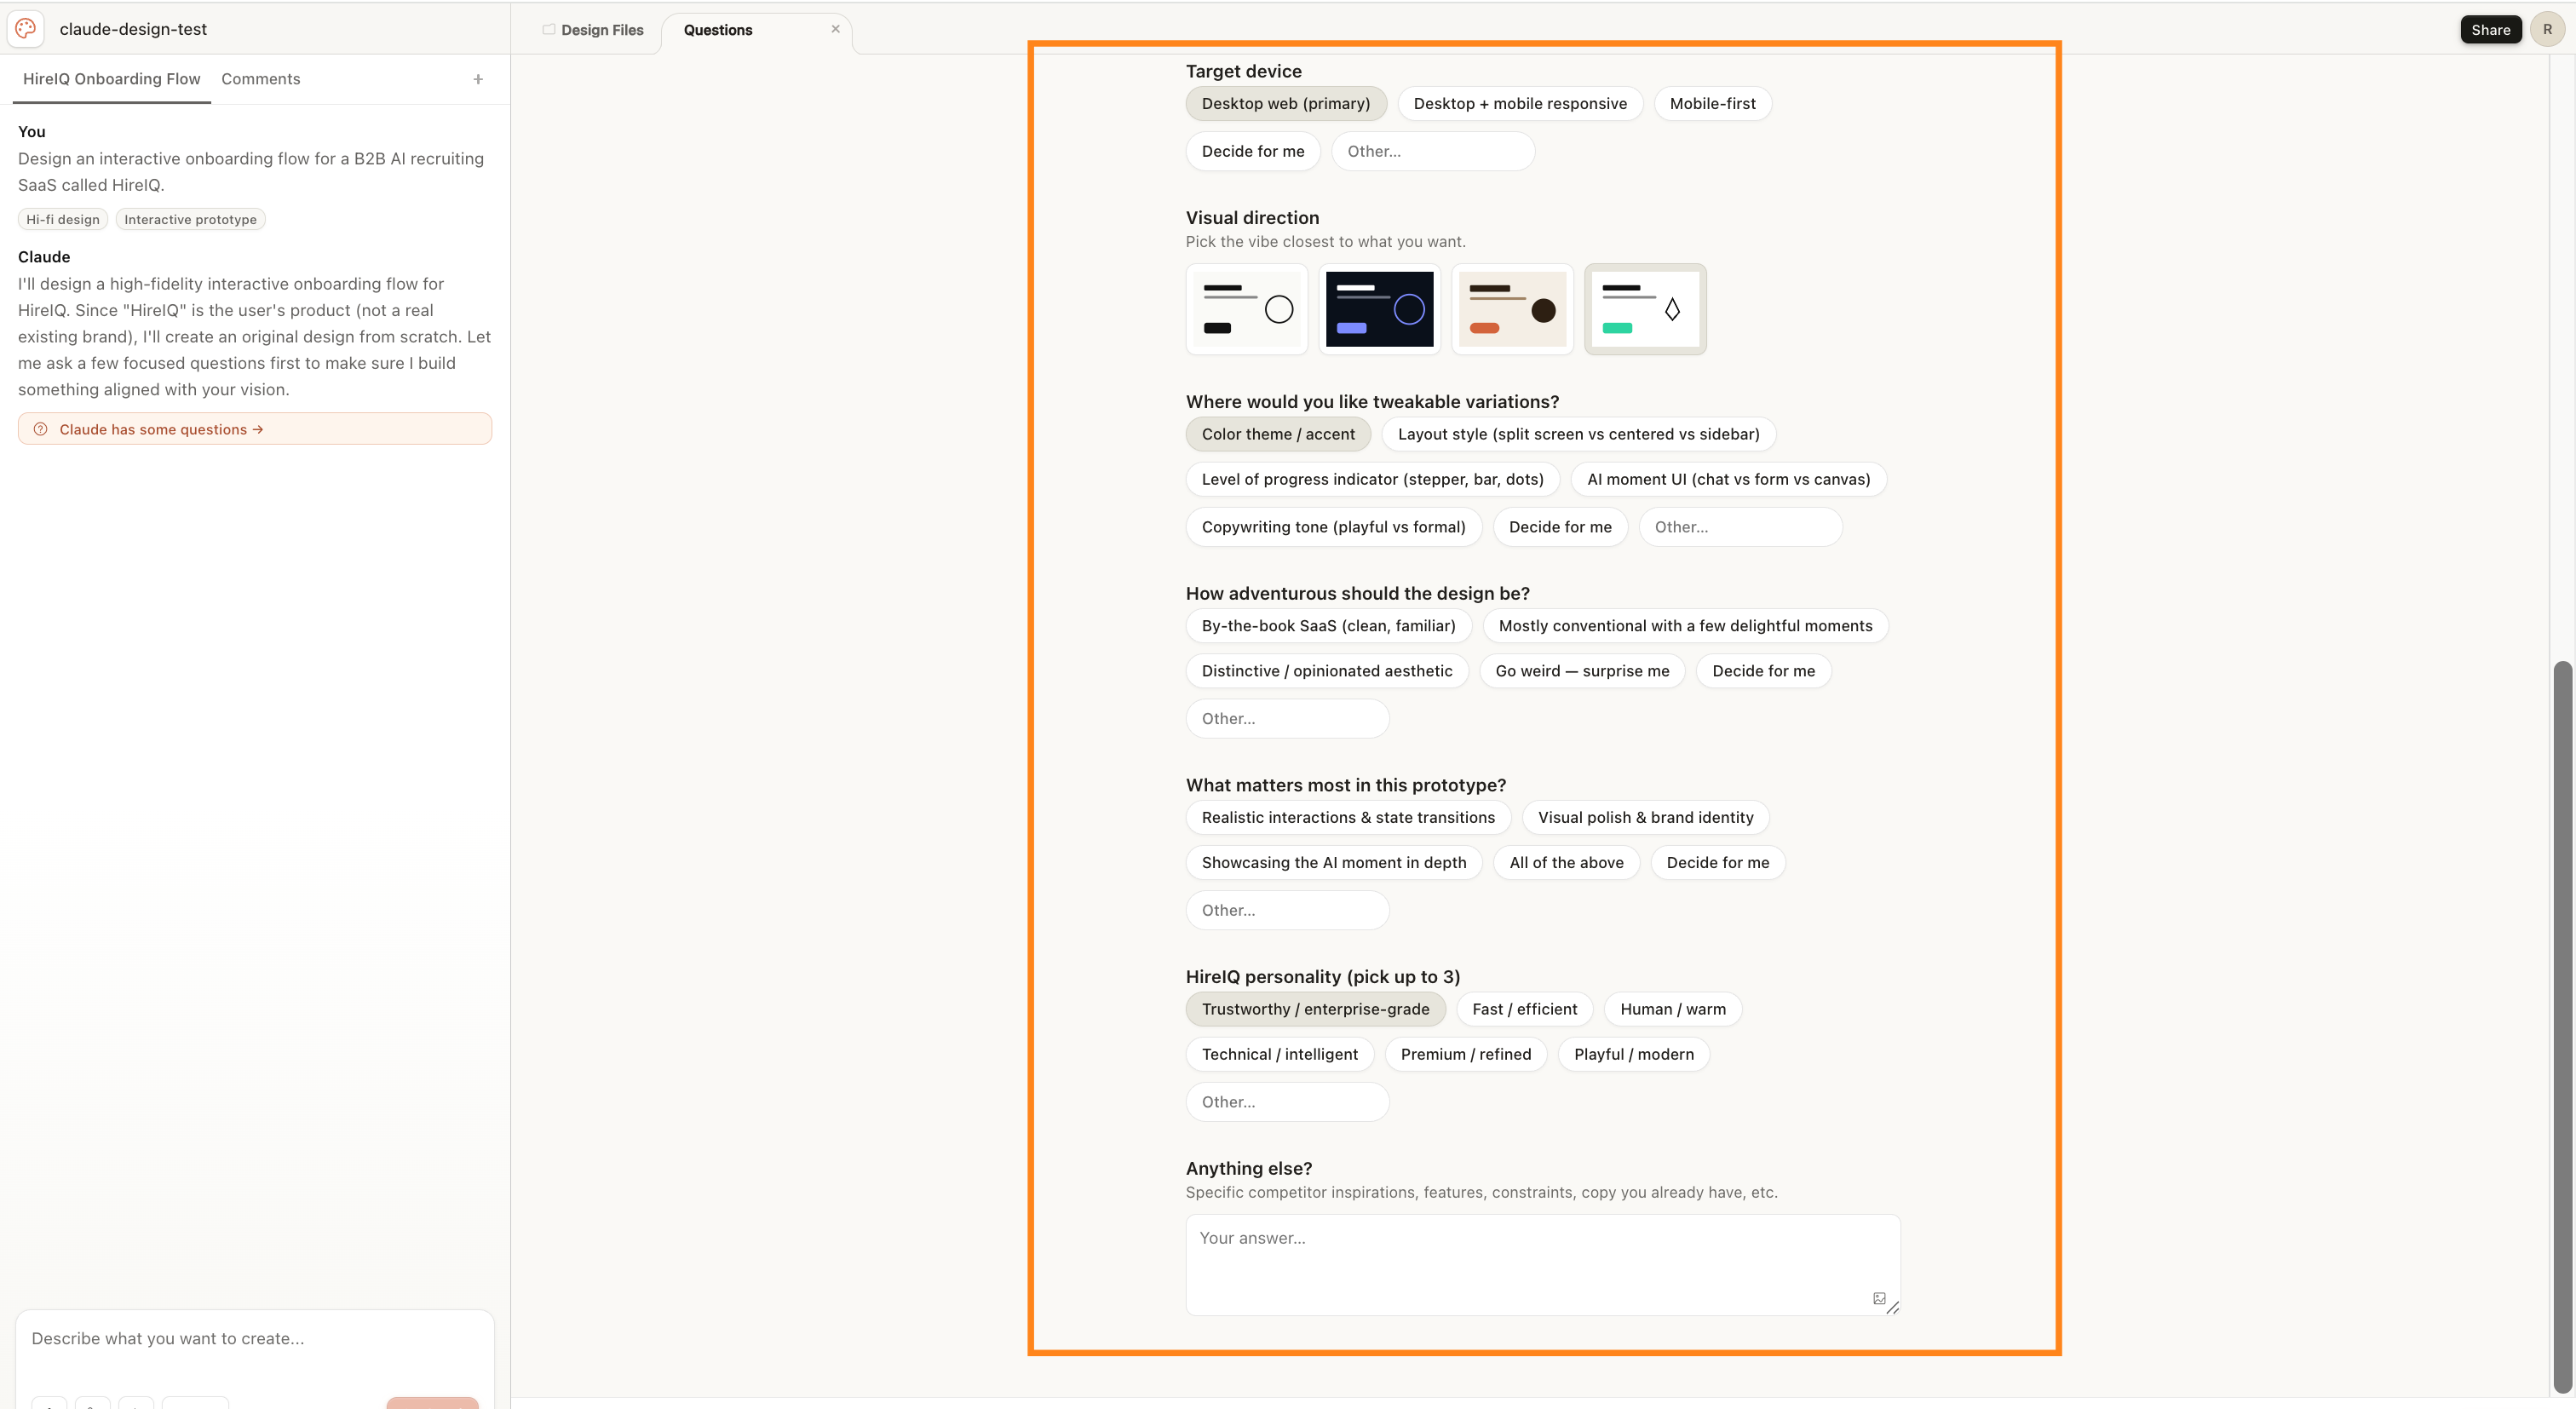Click the image attach icon in answer box
Screen dimensions: 2576x1409
coord(1879,1298)
